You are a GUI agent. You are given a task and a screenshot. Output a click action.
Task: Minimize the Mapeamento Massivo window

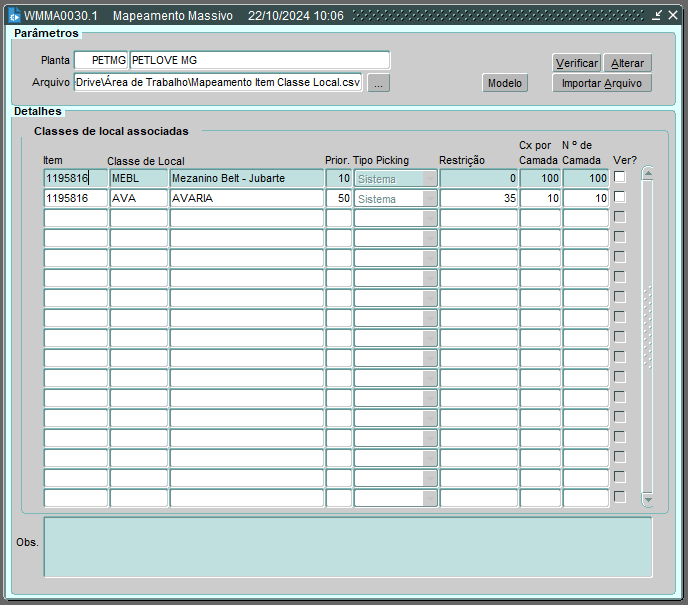point(656,16)
